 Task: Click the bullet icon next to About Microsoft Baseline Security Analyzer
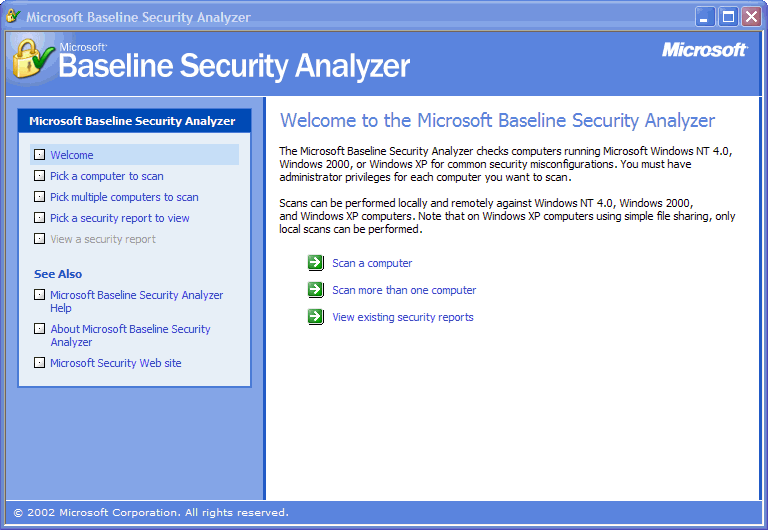(x=39, y=328)
